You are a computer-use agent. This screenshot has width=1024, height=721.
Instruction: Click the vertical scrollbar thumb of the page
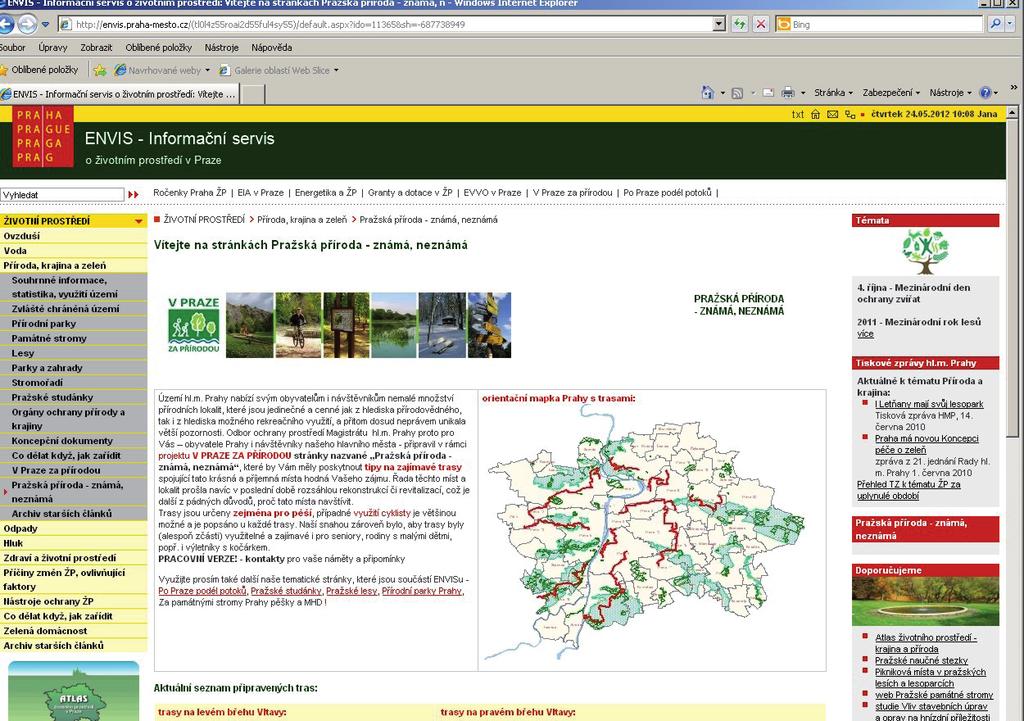tap(1012, 278)
